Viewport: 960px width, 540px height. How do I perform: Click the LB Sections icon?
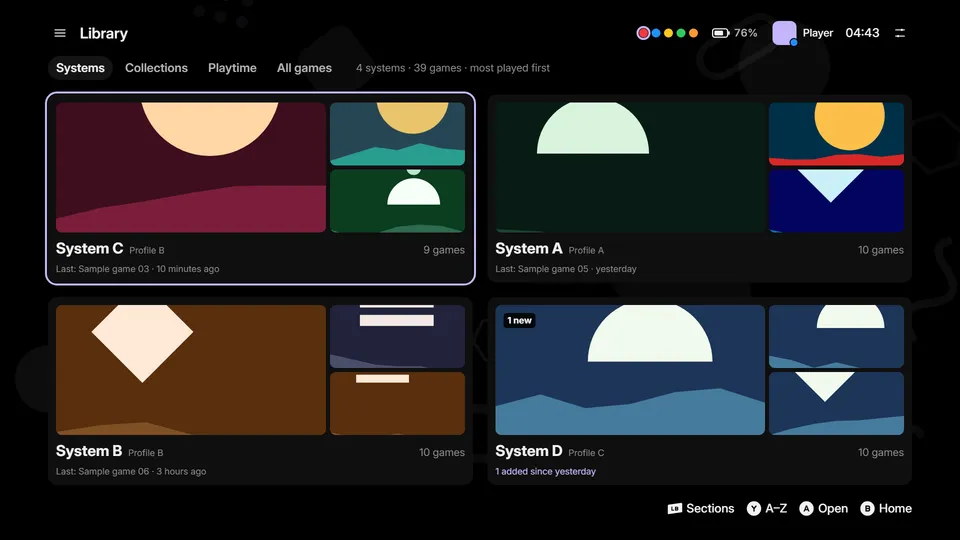[x=674, y=509]
